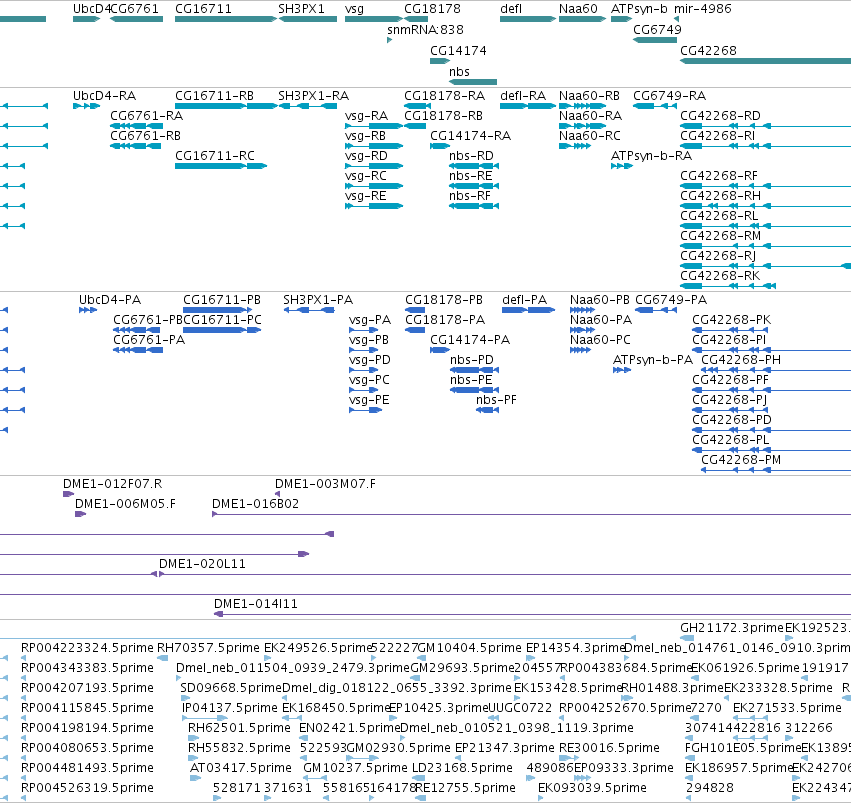Click the snmRNA:838 gene label

point(425,30)
